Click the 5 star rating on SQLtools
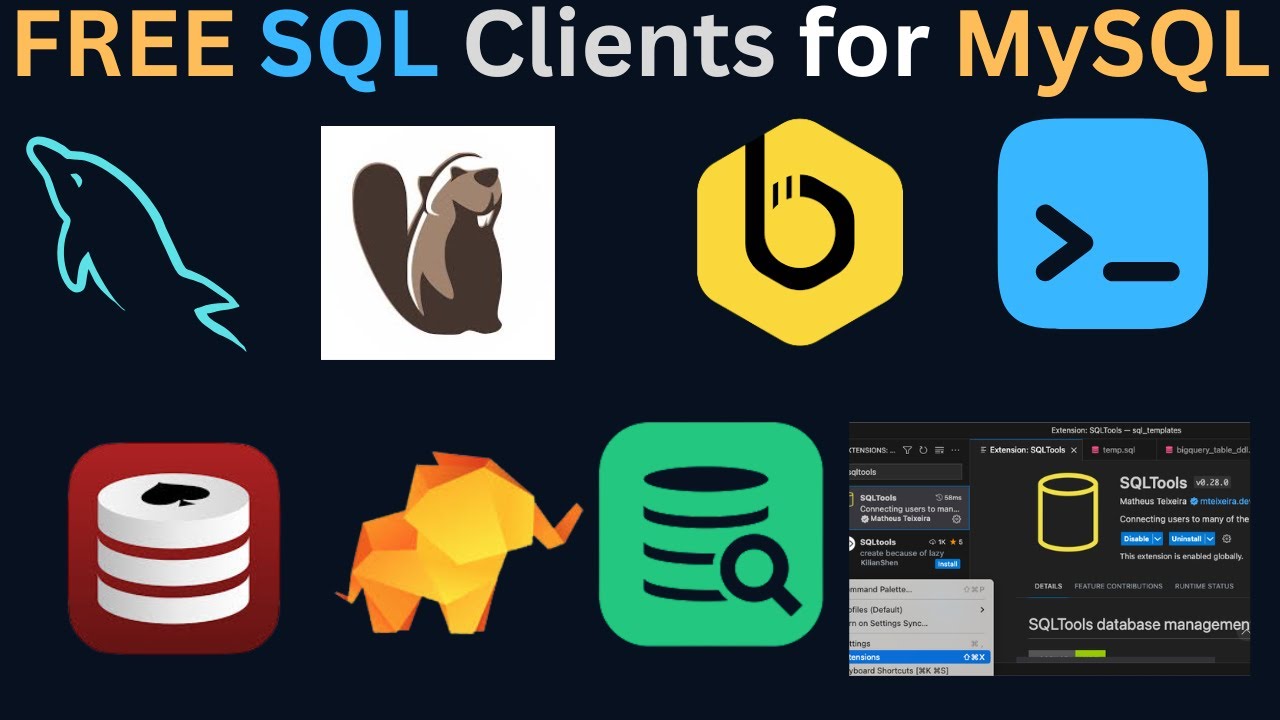This screenshot has height=720, width=1280. 956,542
